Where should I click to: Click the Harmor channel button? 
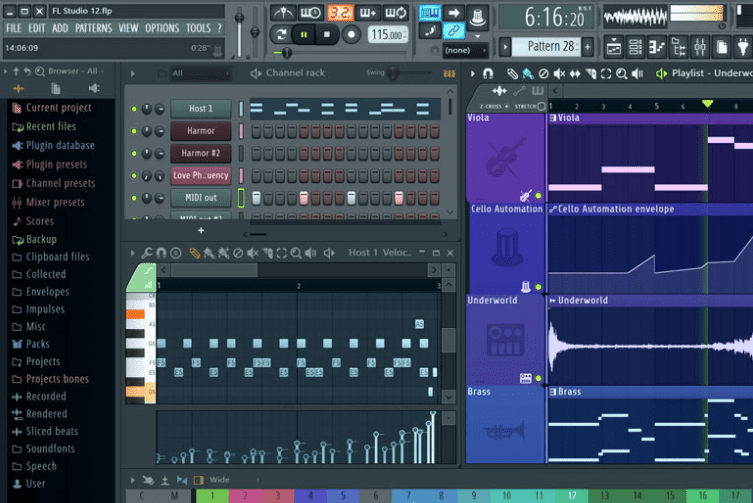tap(201, 131)
